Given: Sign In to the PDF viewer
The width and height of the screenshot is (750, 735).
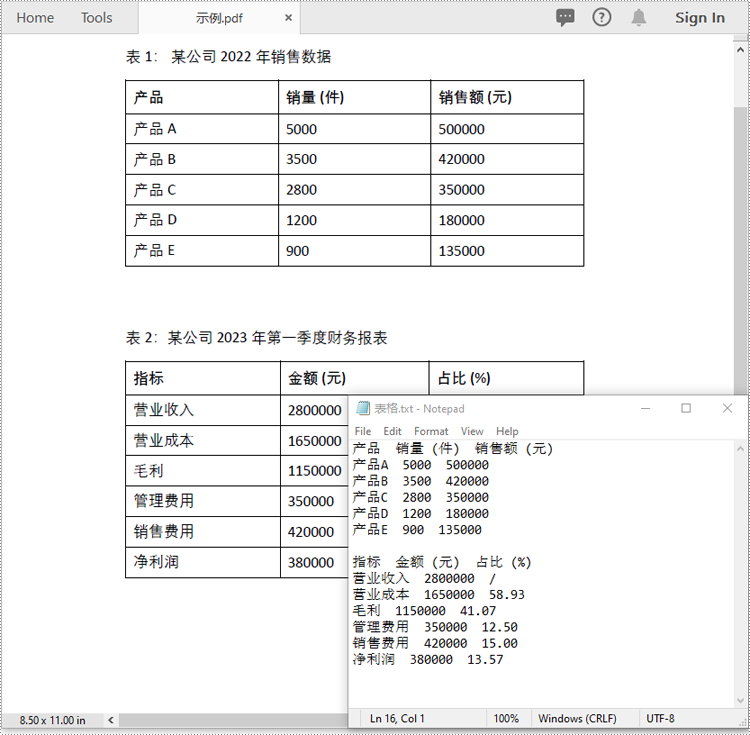Looking at the screenshot, I should pyautogui.click(x=700, y=18).
